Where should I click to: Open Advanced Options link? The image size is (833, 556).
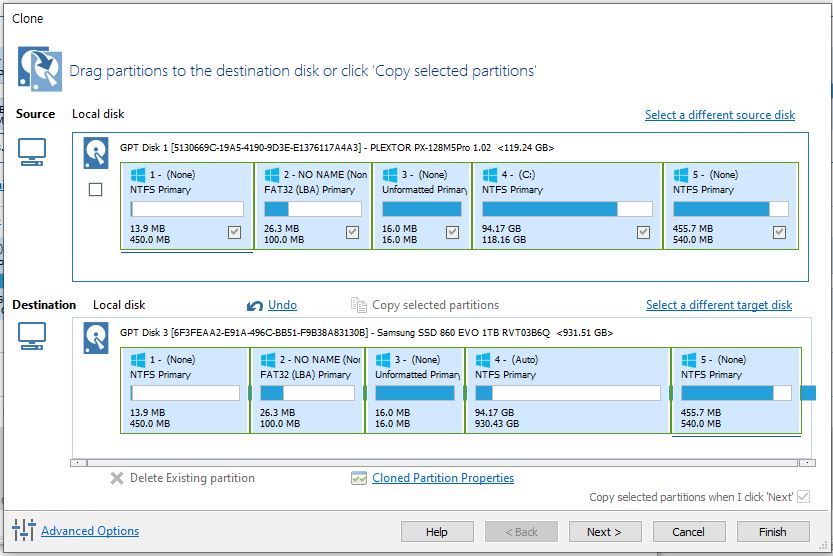(90, 531)
